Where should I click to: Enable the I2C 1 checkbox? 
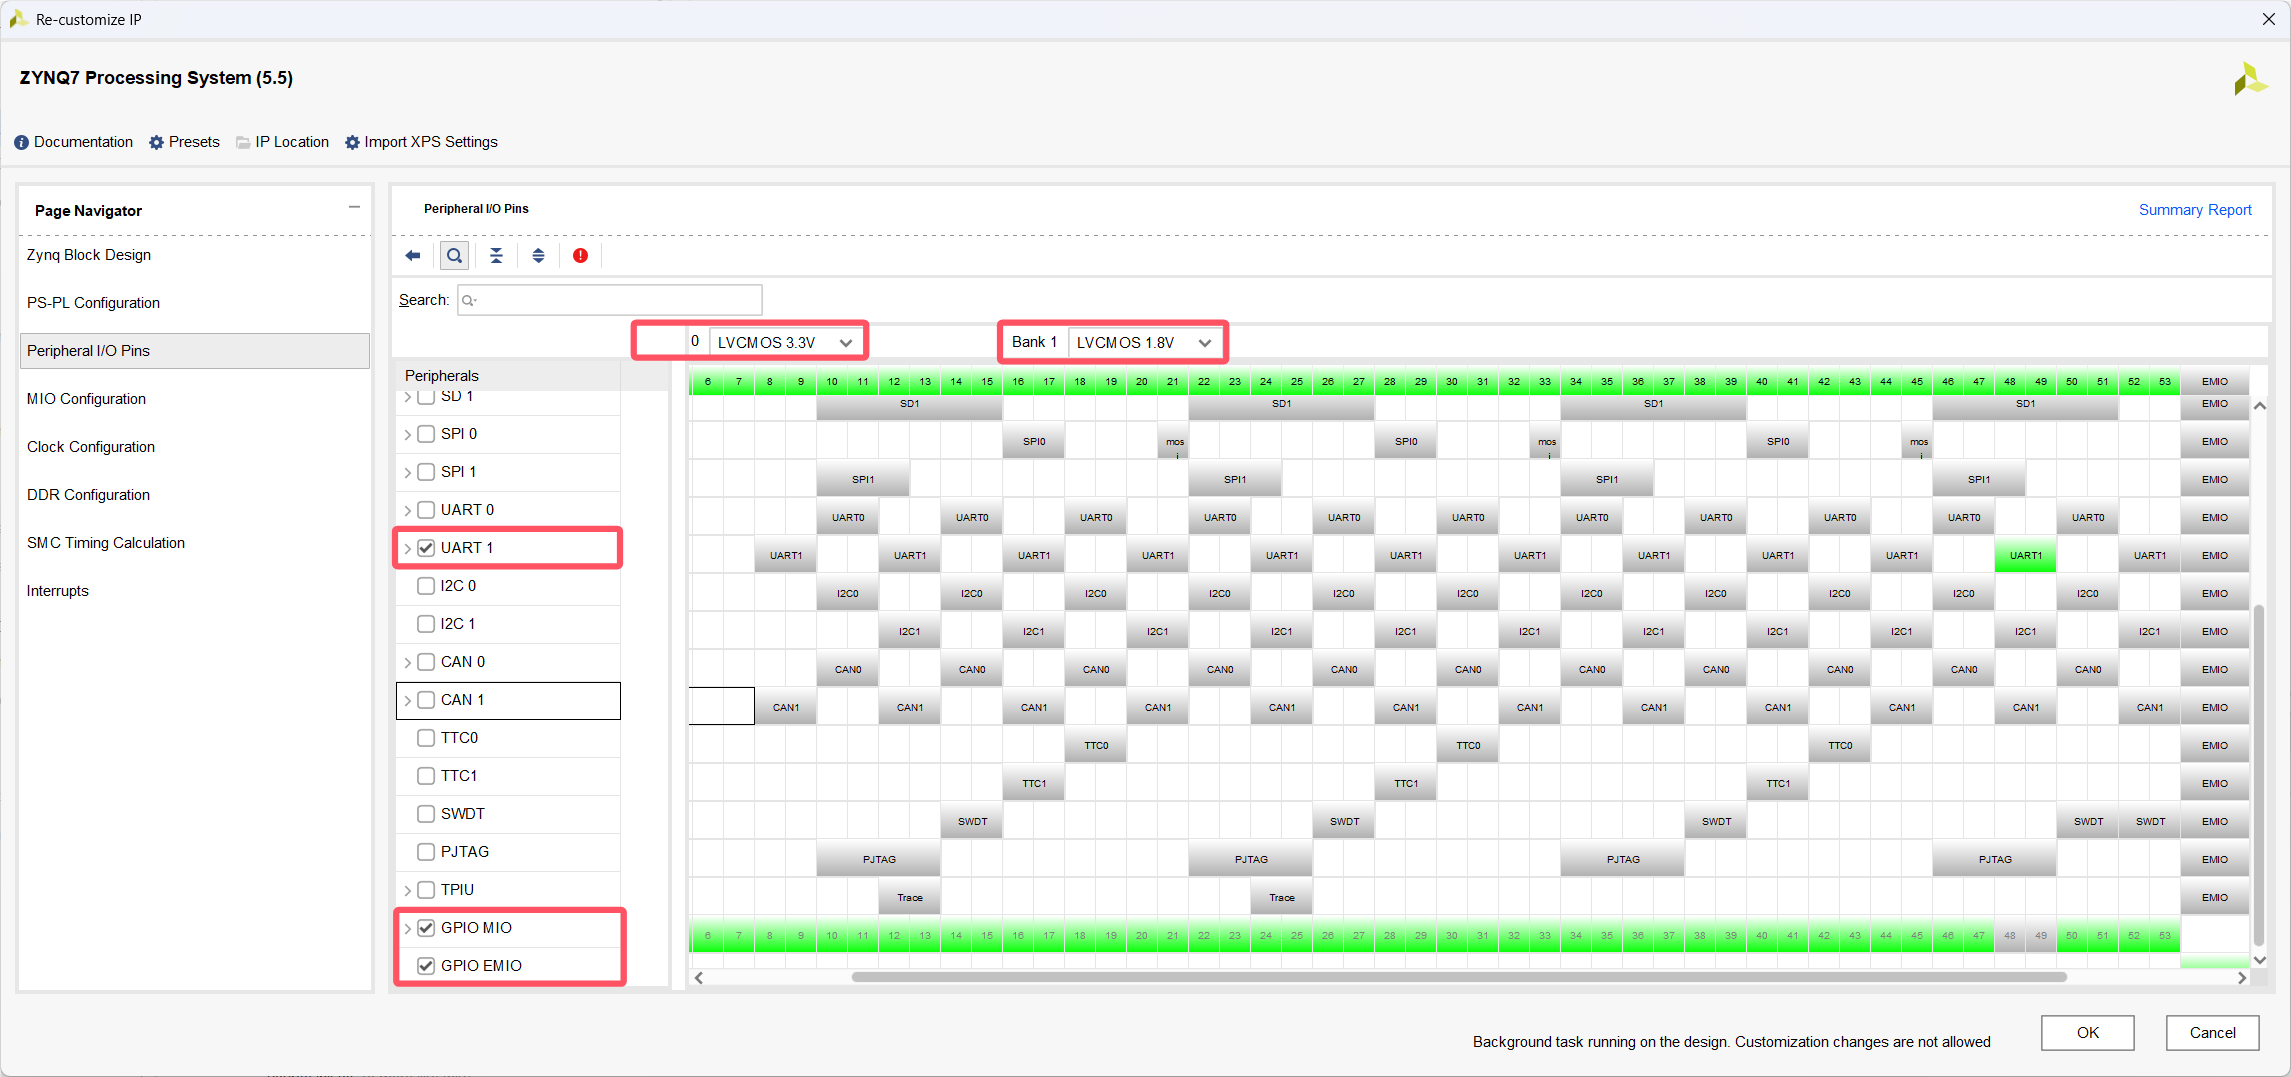point(426,624)
